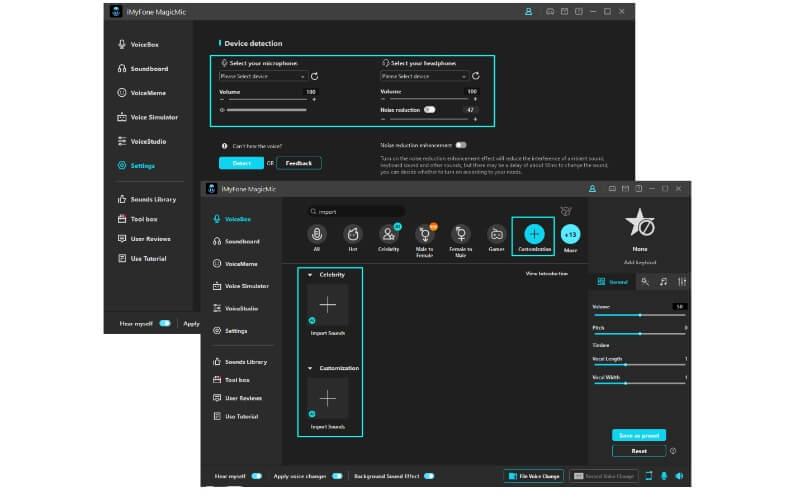Open the microphone device dropdown
Screen dimensions: 800x494
click(x=262, y=76)
